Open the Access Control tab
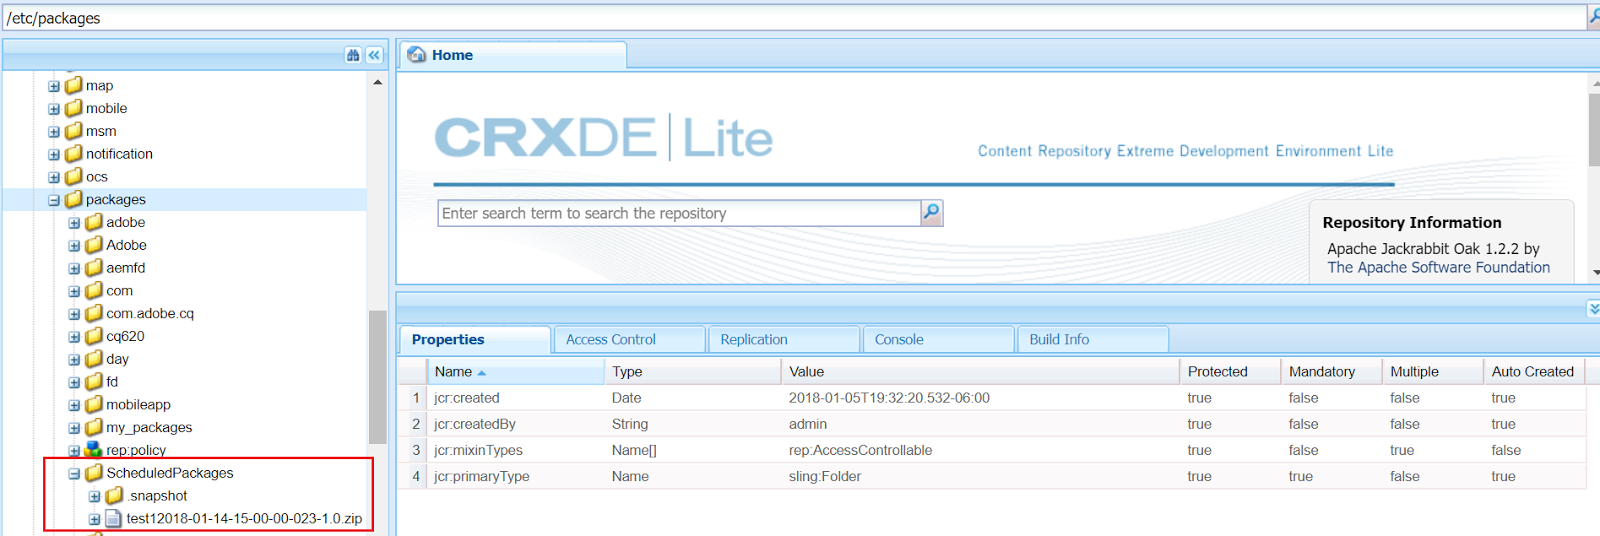The image size is (1600, 536). point(630,340)
